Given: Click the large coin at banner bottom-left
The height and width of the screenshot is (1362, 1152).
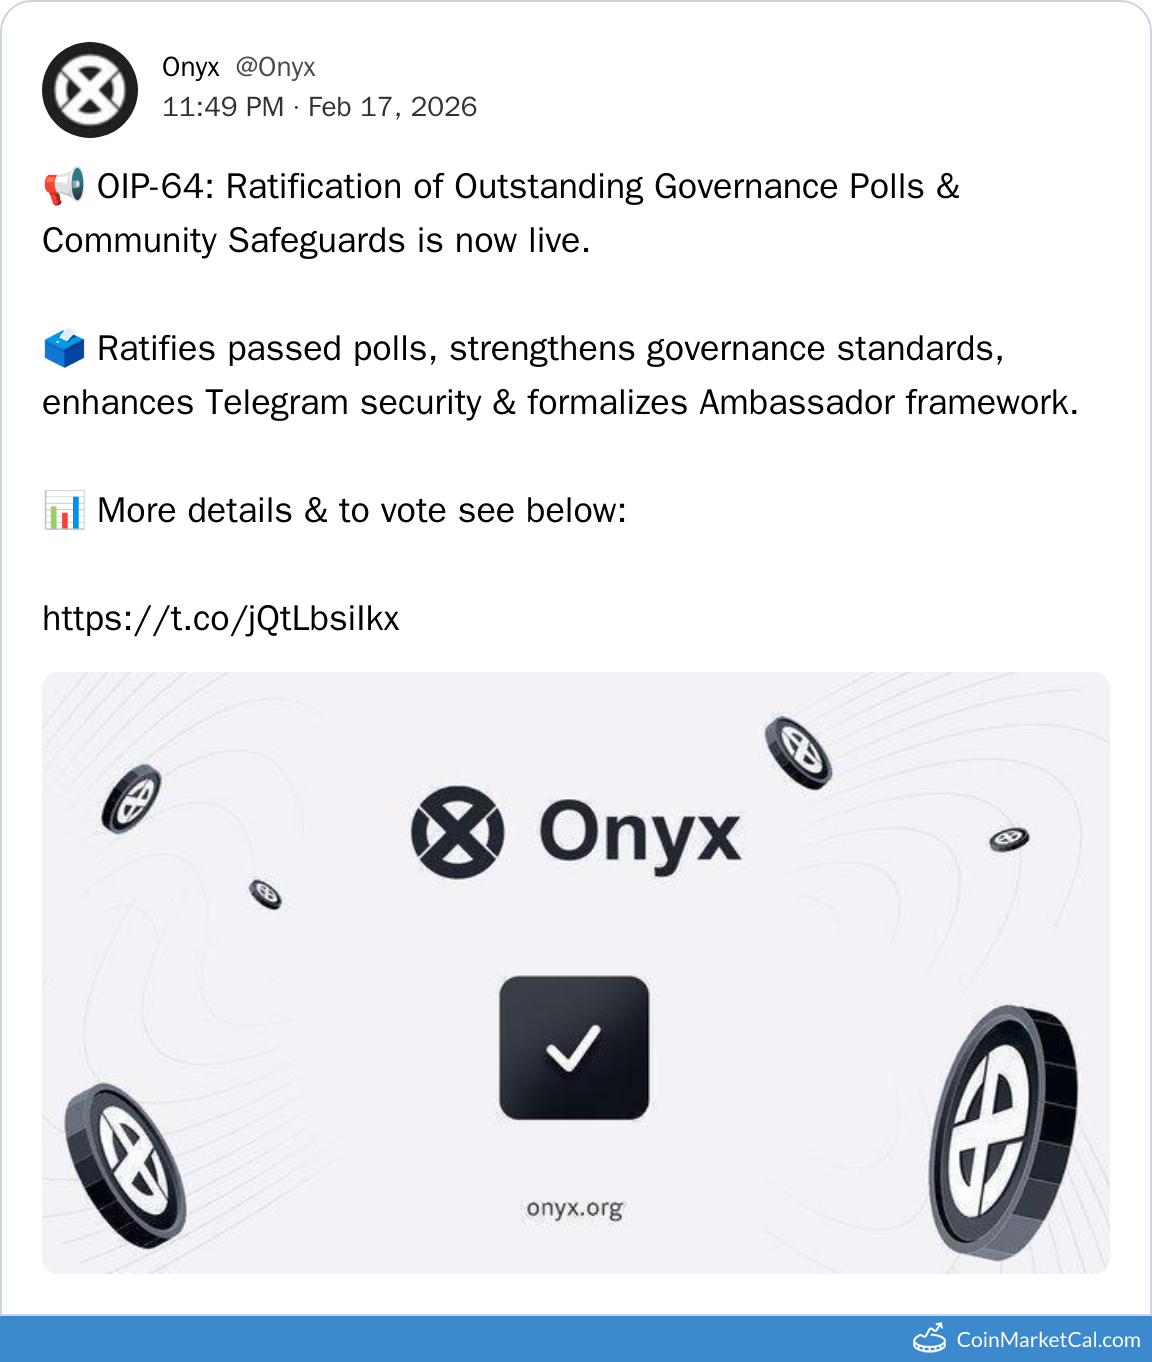Looking at the screenshot, I should (125, 1165).
